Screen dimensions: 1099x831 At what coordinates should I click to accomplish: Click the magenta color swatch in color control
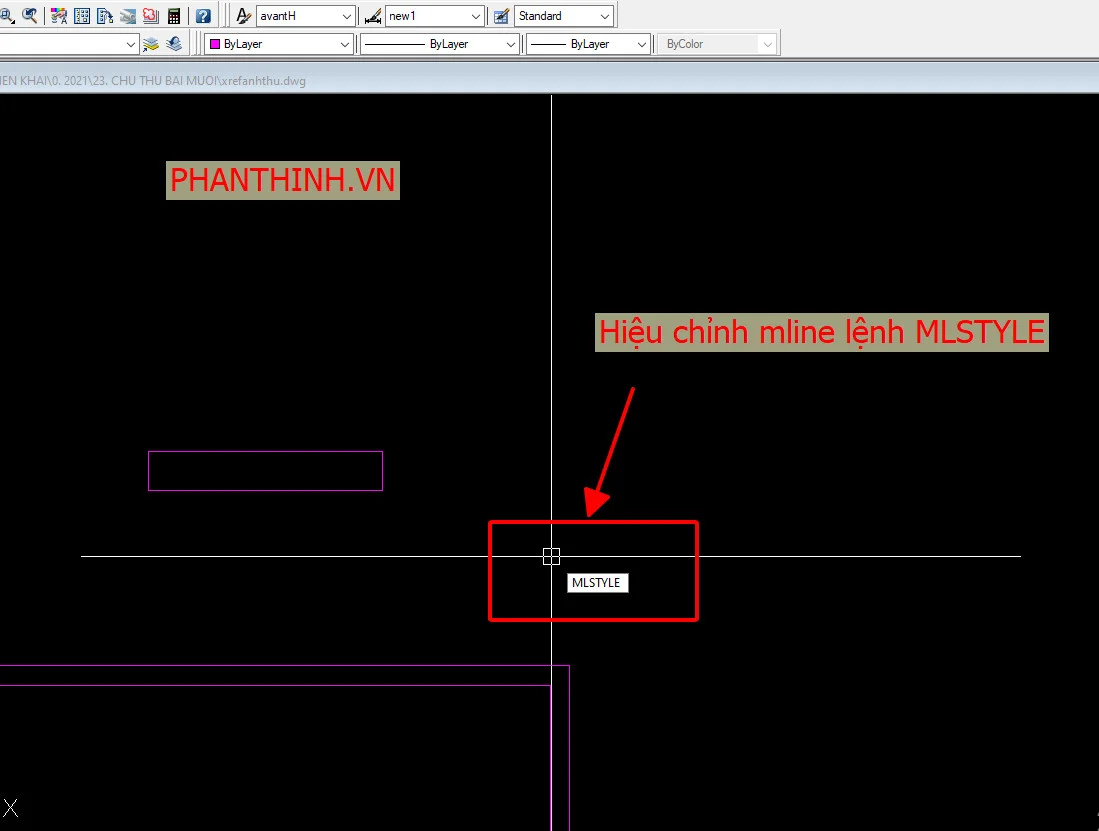click(x=215, y=44)
